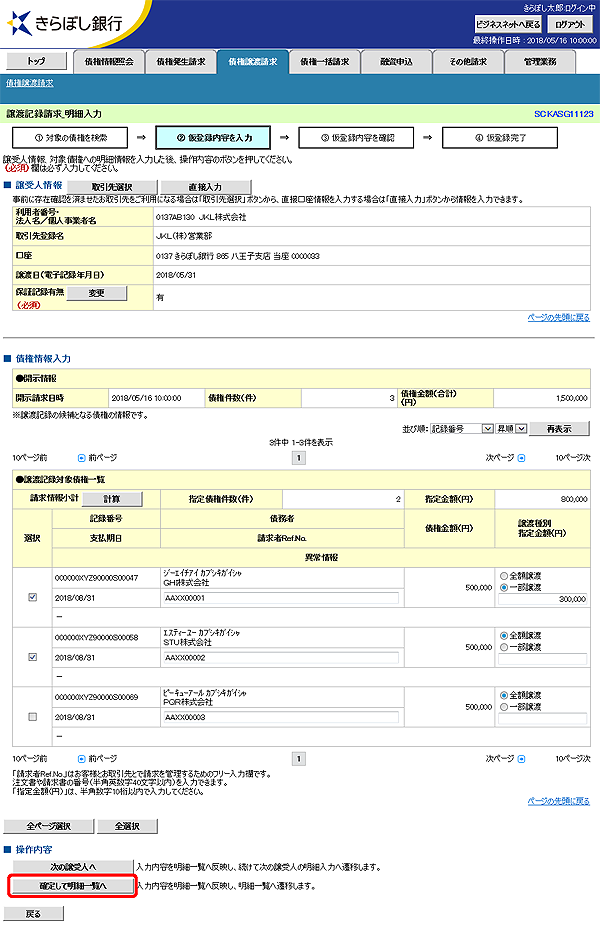Click the screen ID SCKASG11123

(563, 114)
